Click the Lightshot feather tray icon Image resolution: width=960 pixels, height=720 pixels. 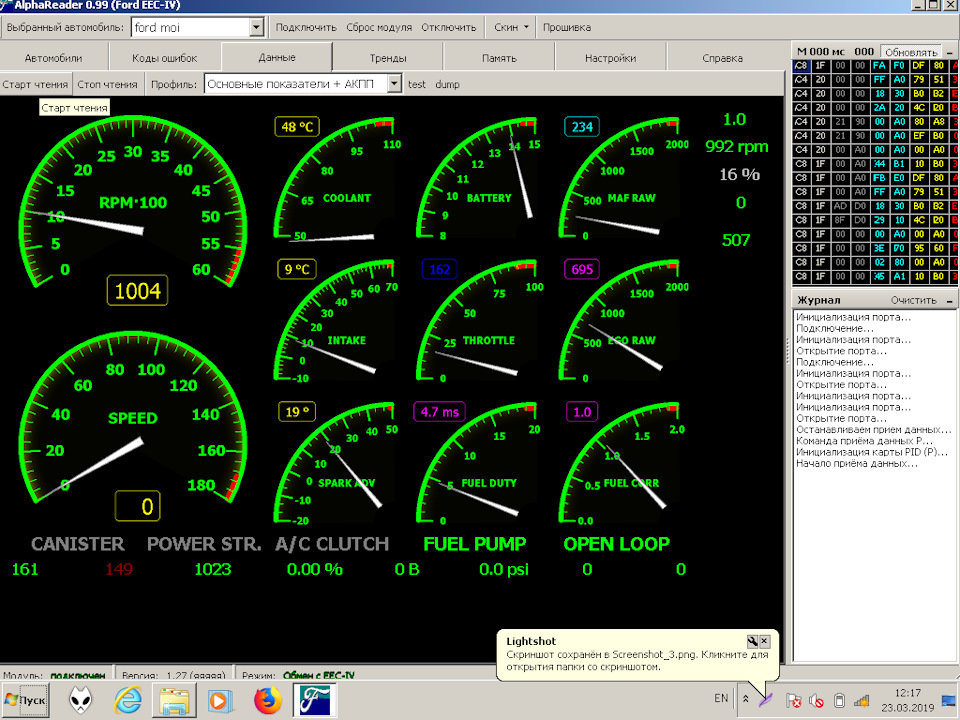tap(766, 699)
